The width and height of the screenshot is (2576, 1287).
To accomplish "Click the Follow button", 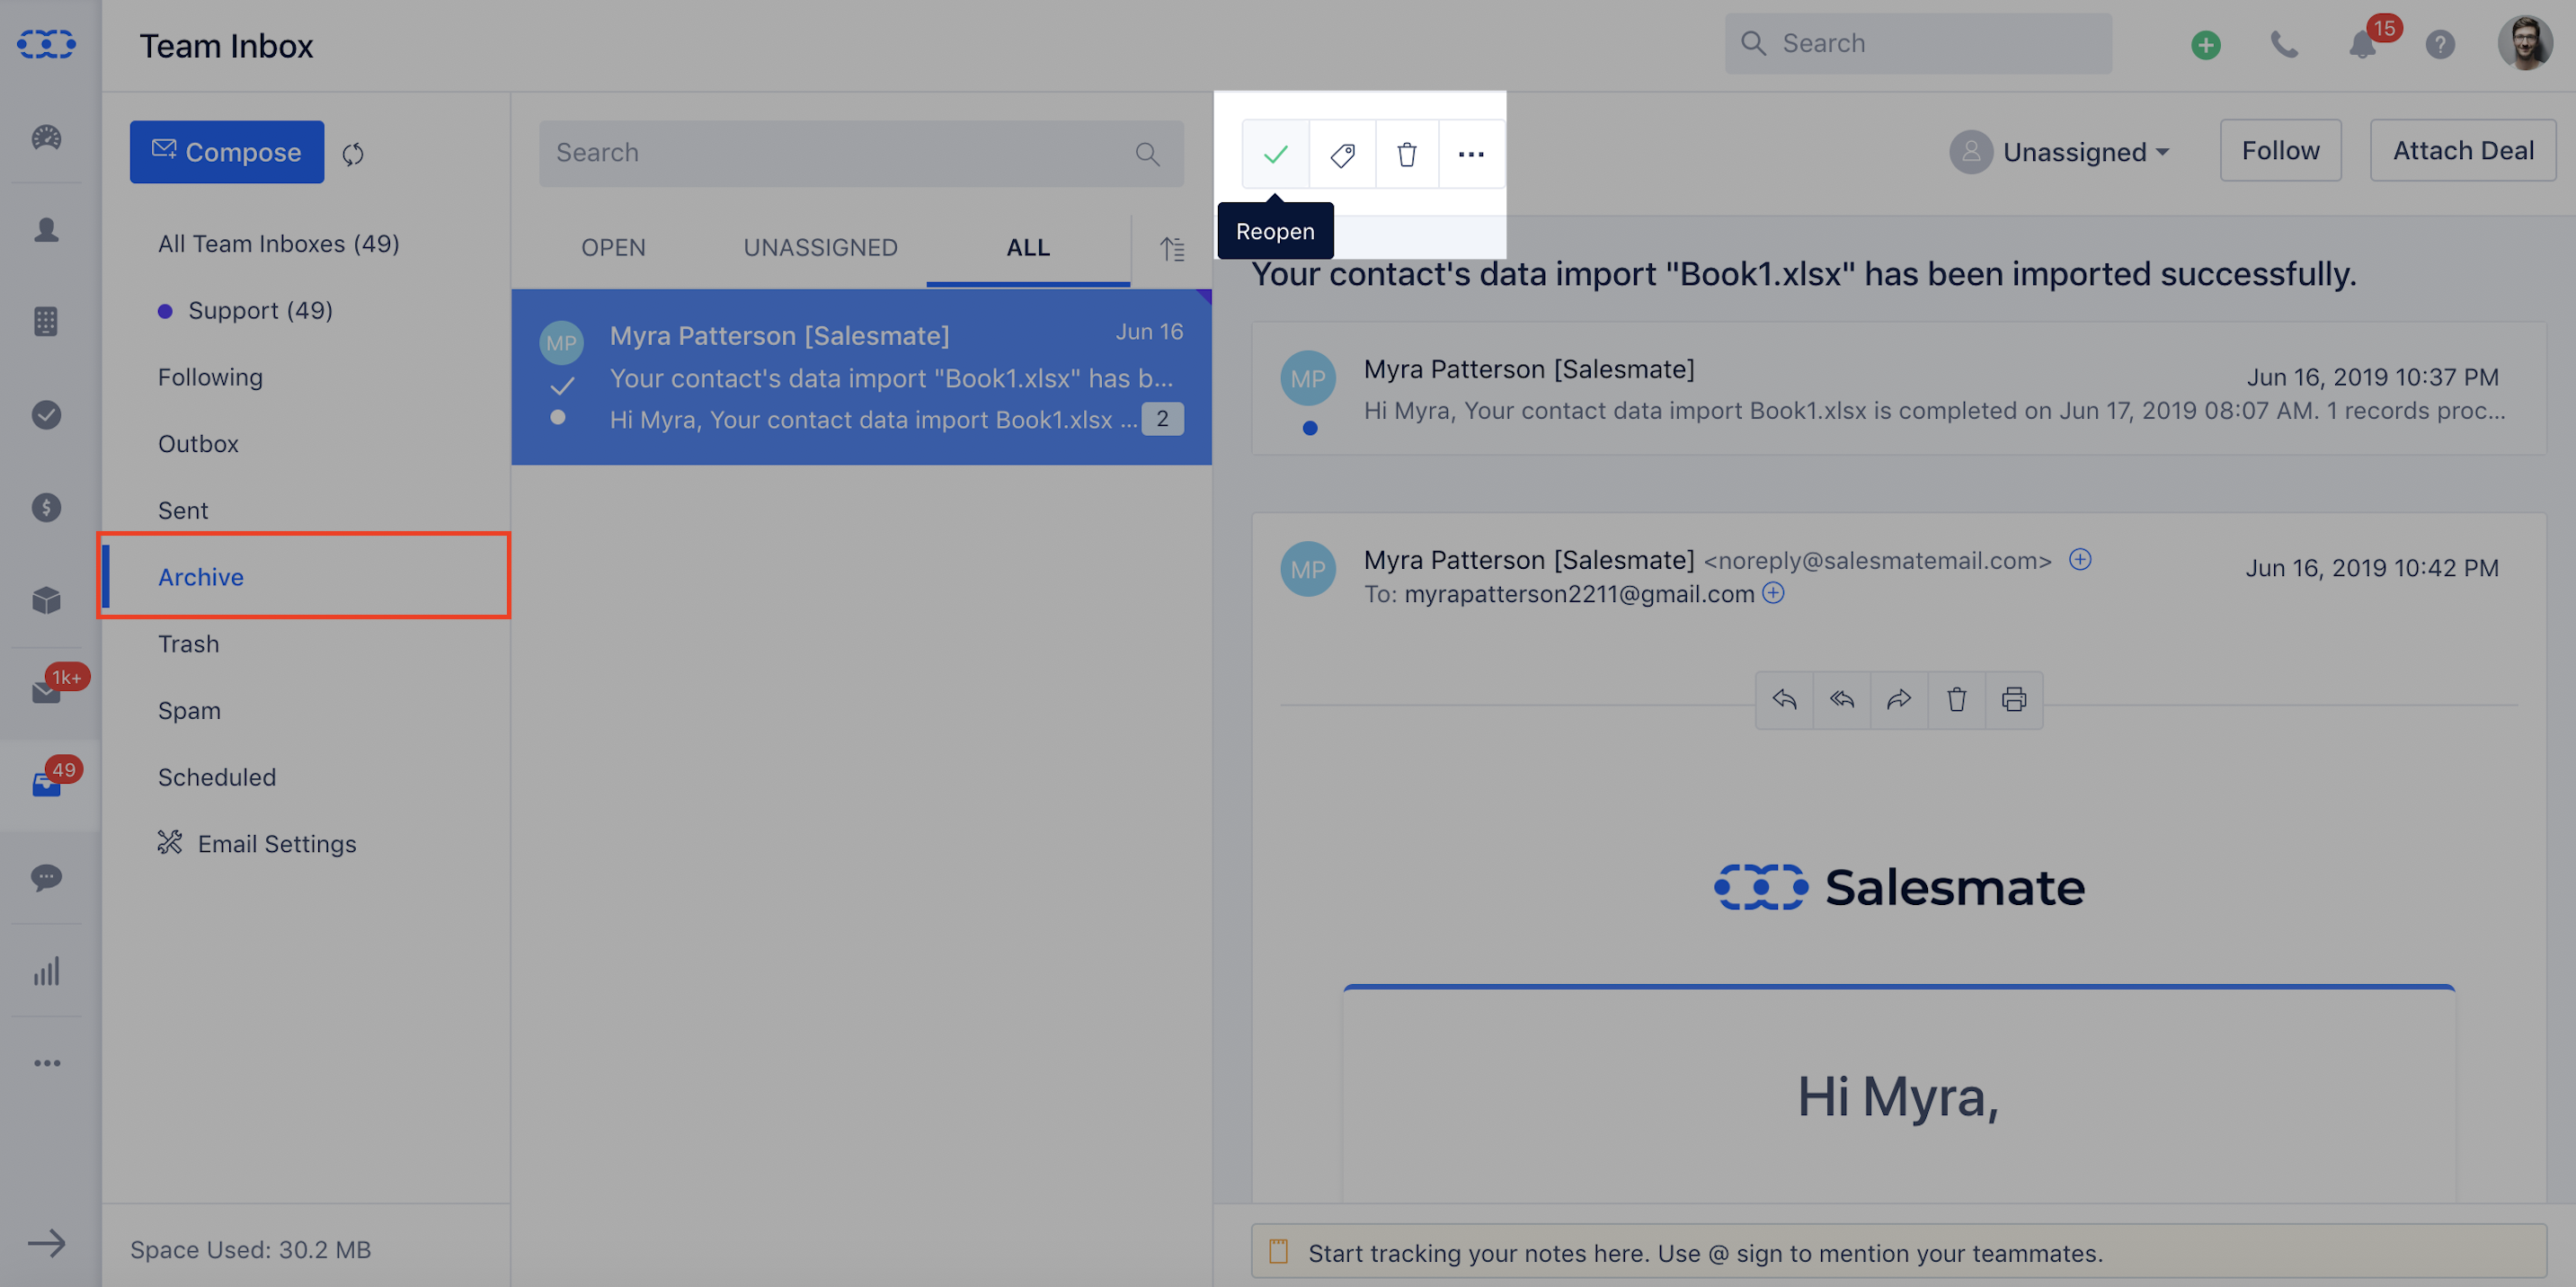I will point(2280,151).
